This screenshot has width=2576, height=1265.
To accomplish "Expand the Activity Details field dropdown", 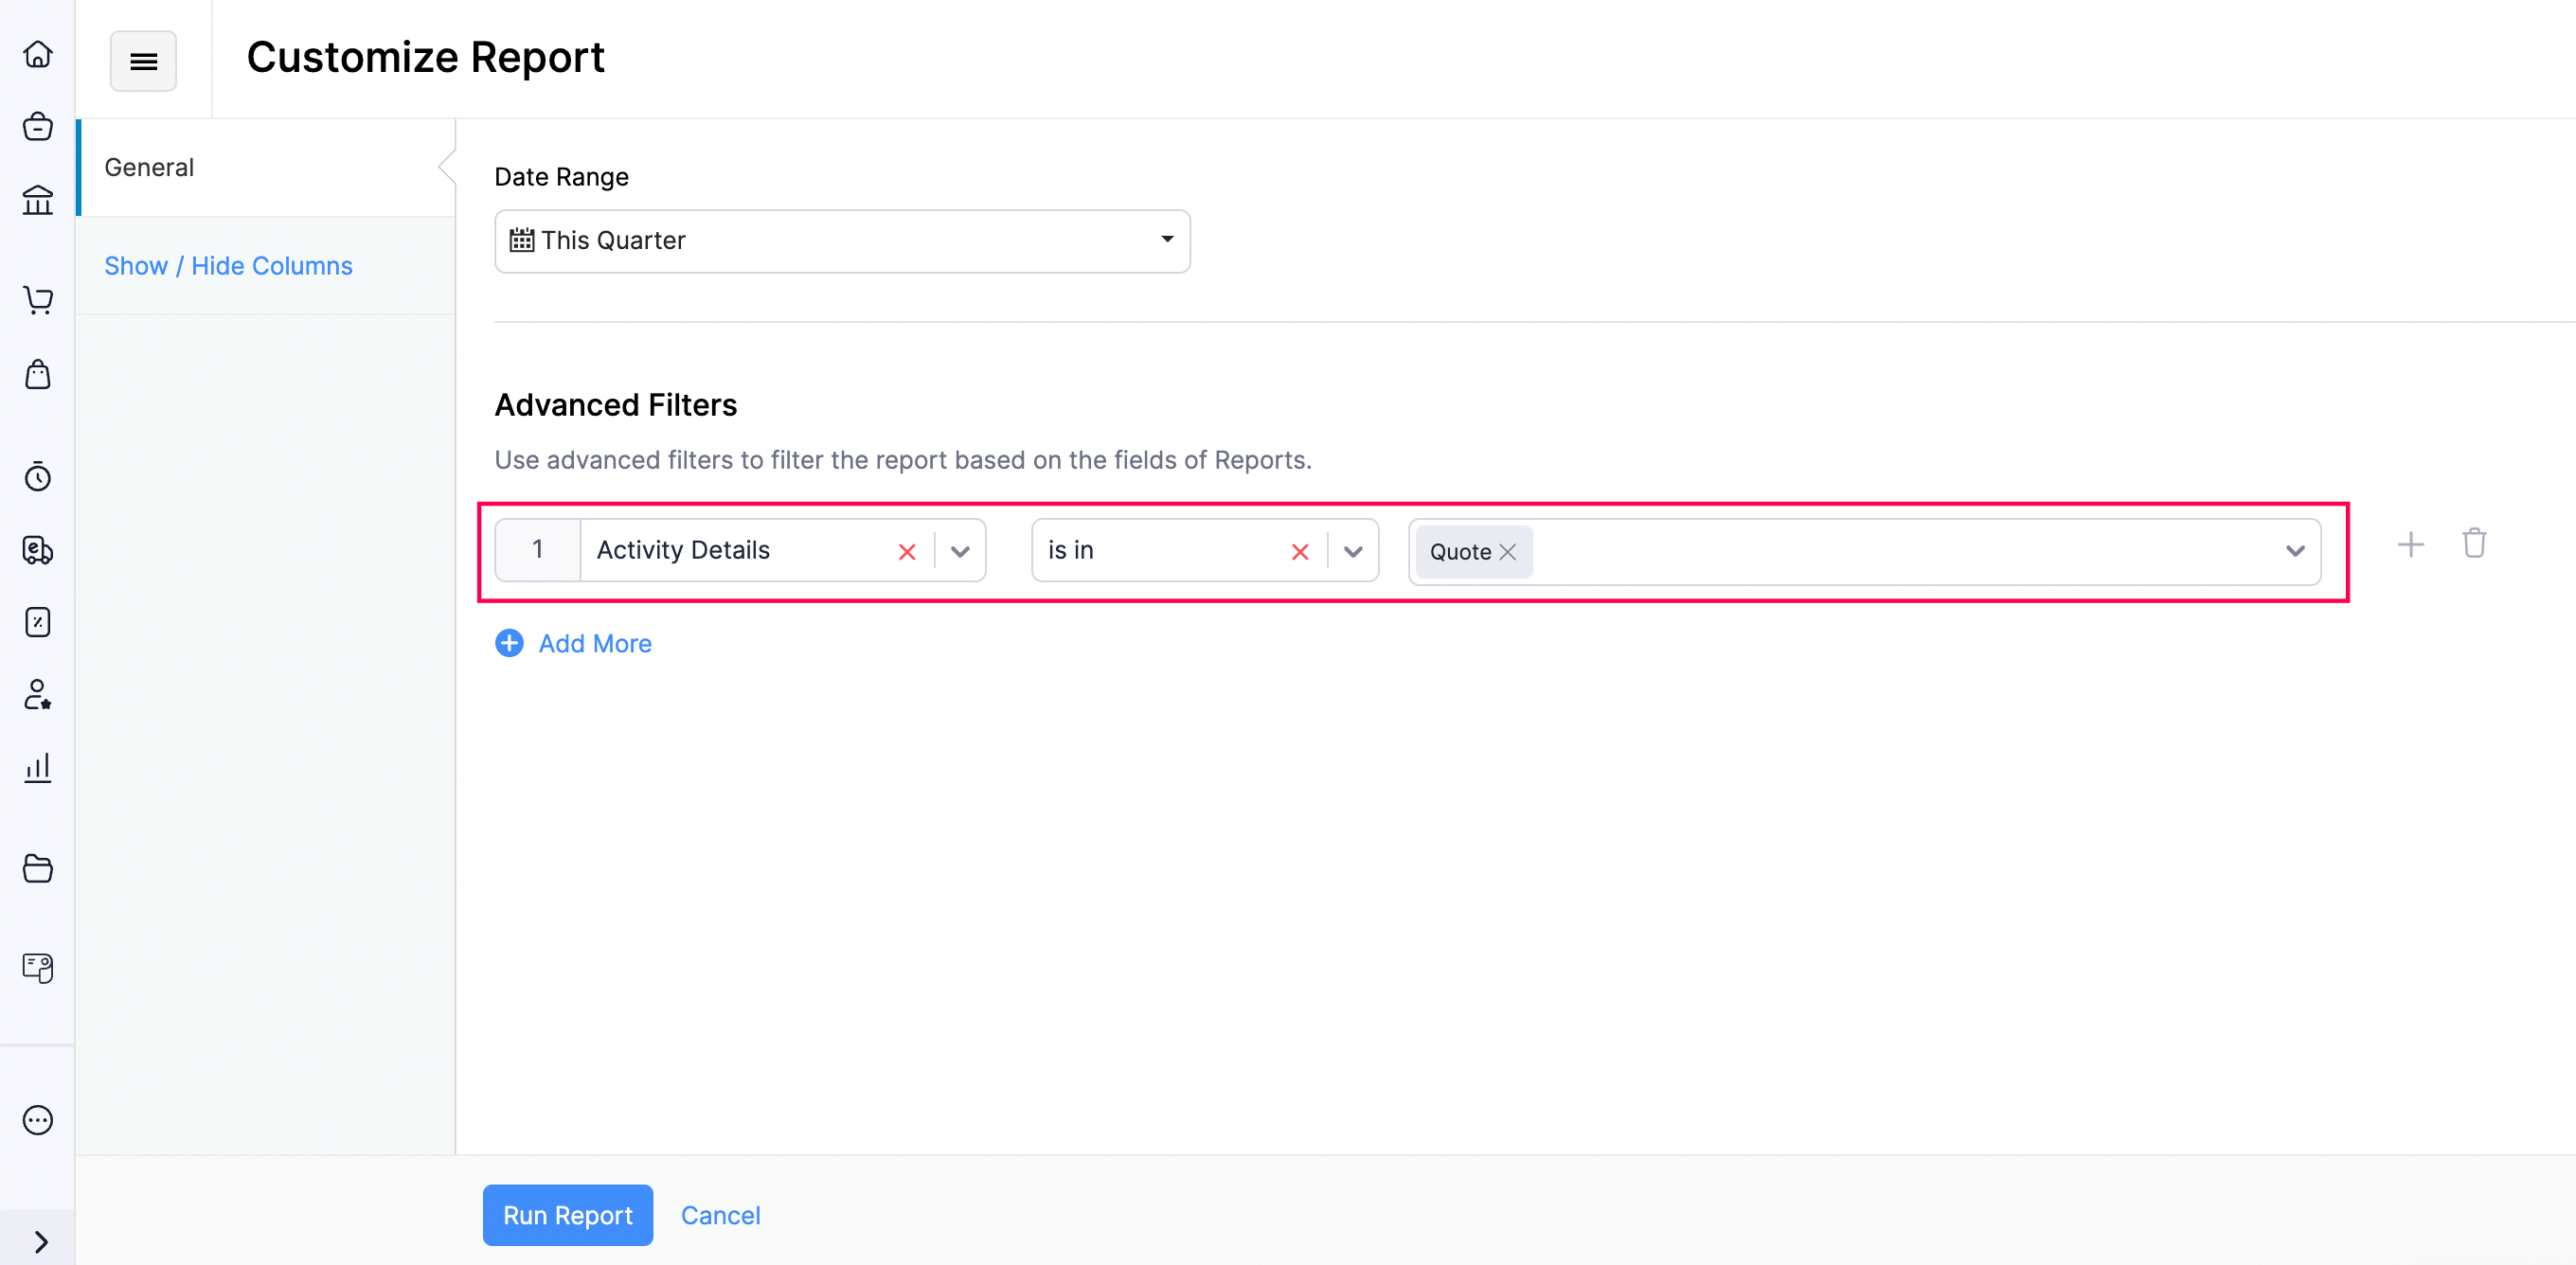I will pos(960,551).
